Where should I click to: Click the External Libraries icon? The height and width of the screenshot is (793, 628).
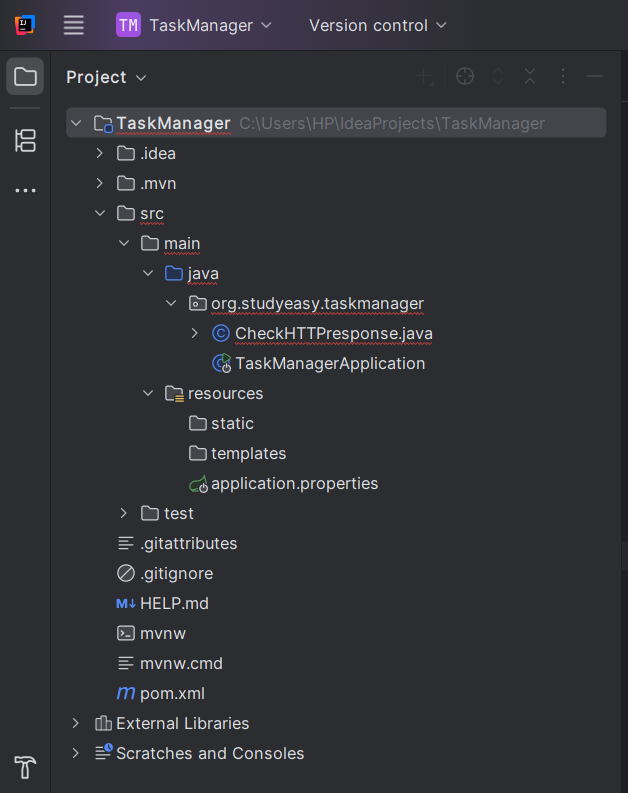point(103,723)
